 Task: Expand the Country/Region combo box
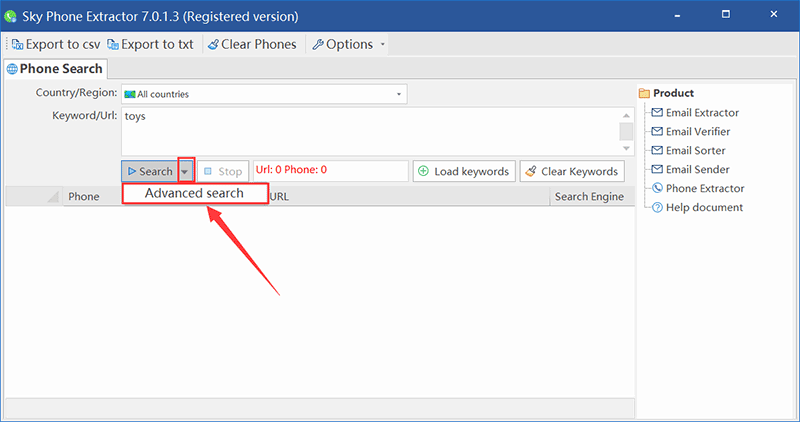pyautogui.click(x=399, y=94)
